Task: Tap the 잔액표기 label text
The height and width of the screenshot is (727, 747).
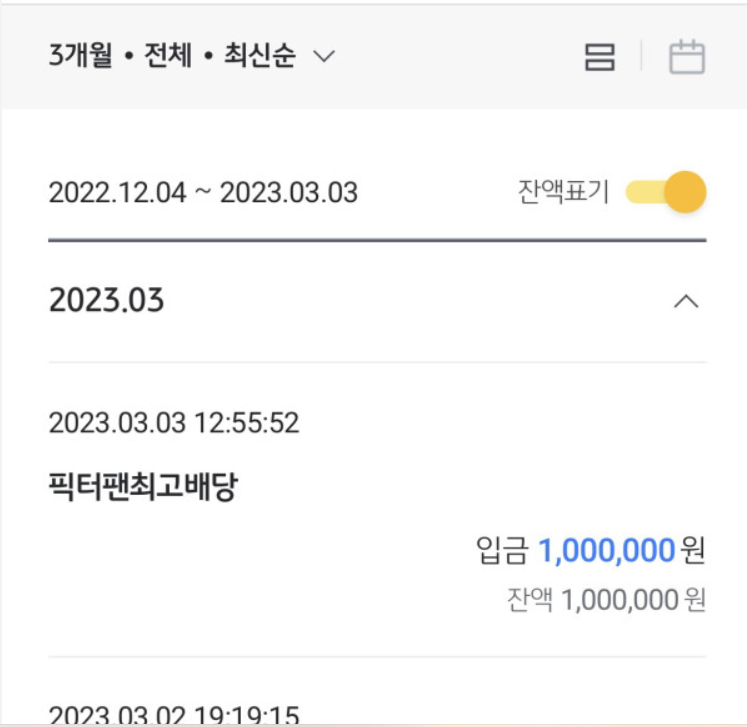Action: [x=563, y=192]
